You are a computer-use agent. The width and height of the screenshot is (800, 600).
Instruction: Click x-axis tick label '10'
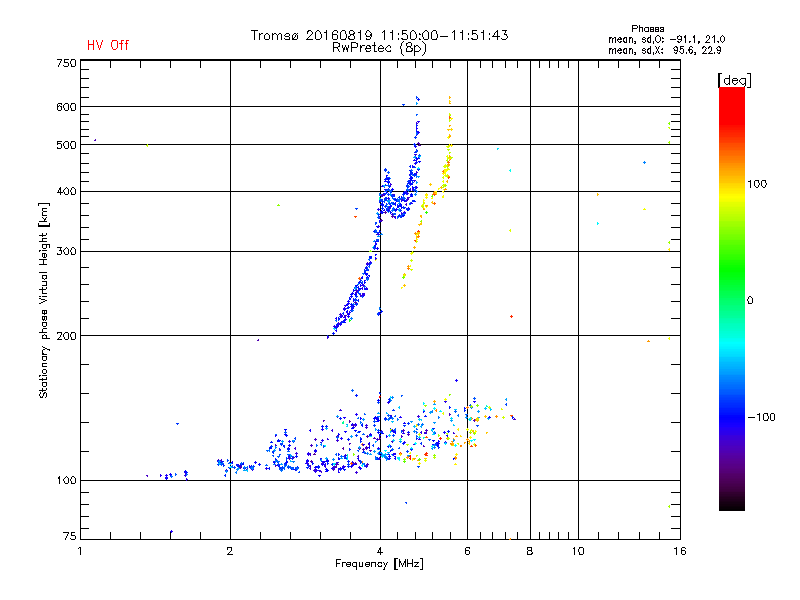578,551
